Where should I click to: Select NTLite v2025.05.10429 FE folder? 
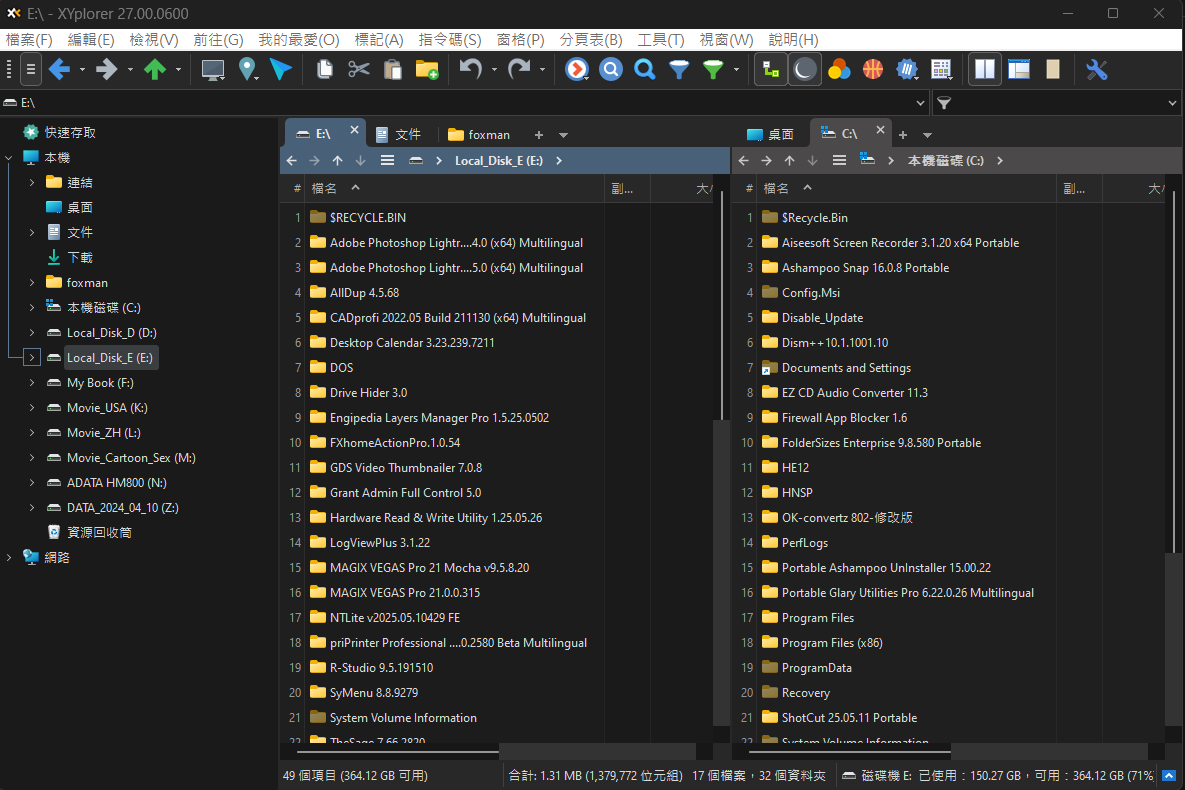click(394, 618)
